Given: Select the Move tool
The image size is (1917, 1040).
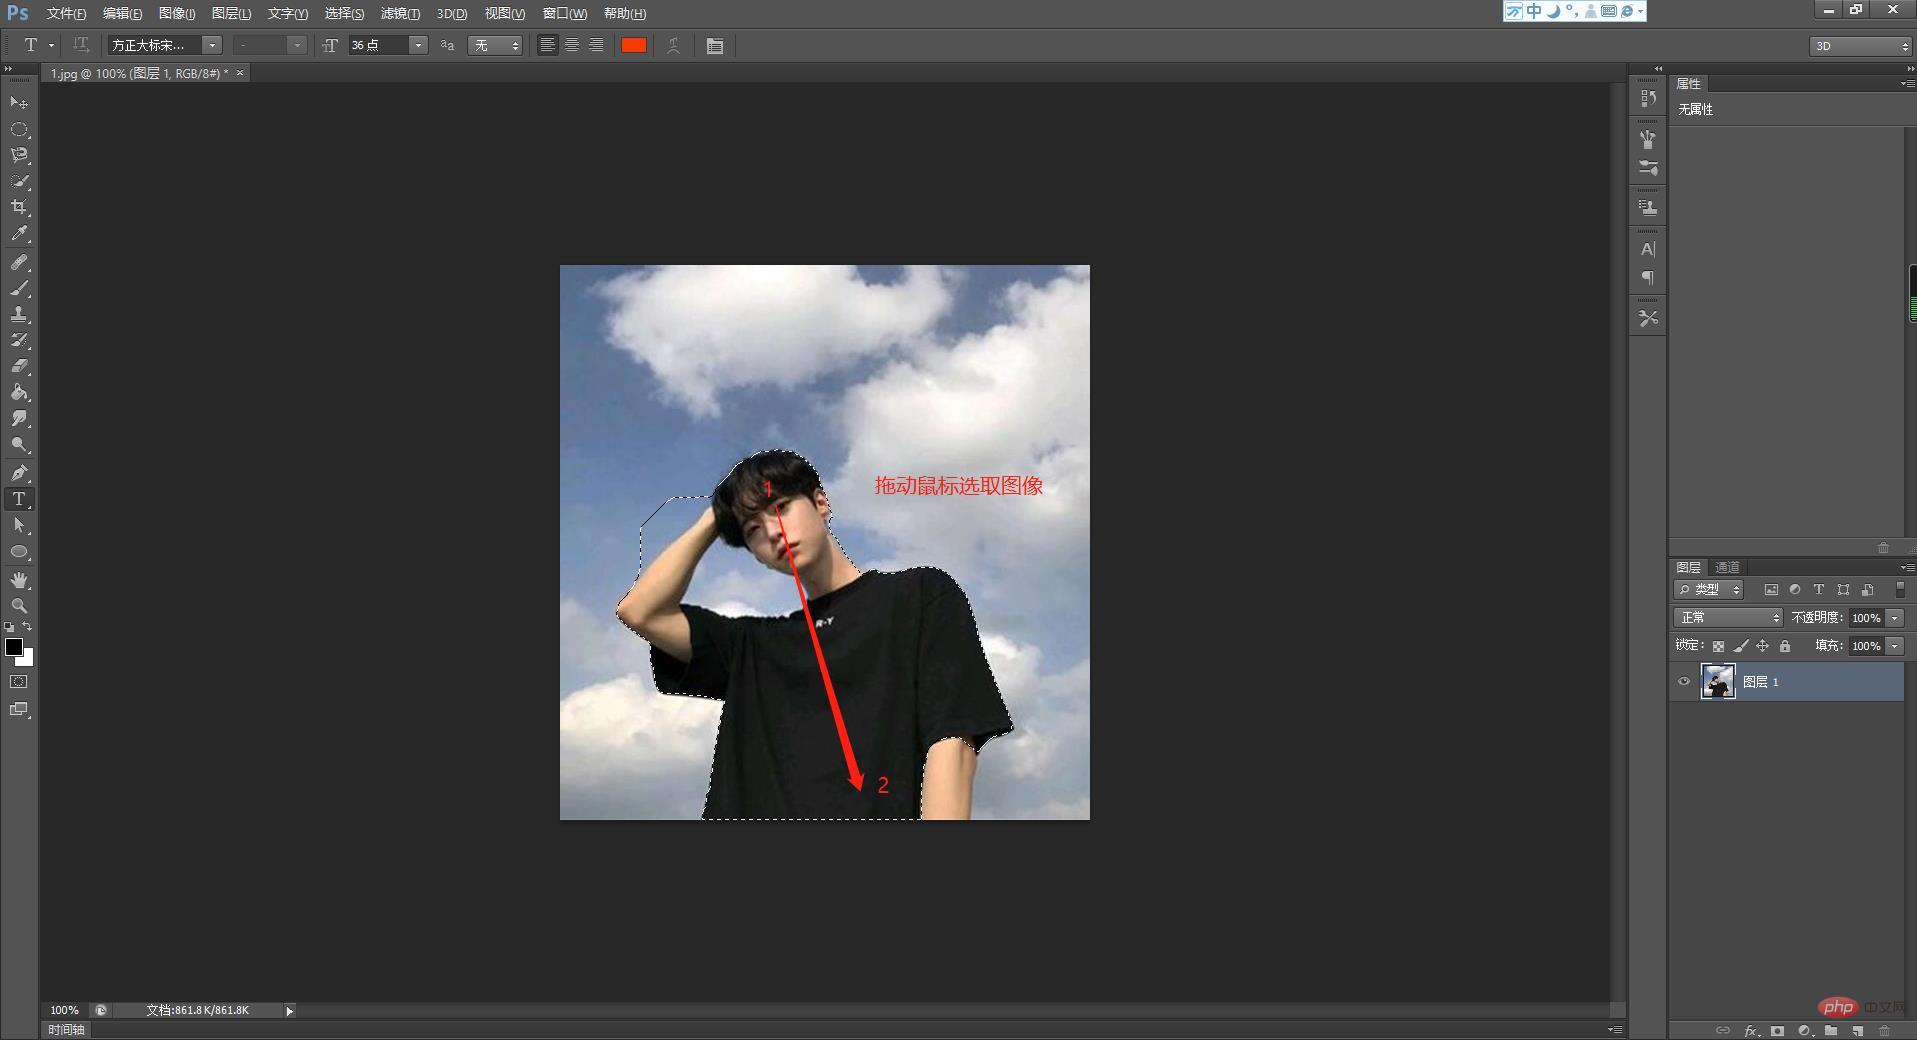Looking at the screenshot, I should pos(19,103).
